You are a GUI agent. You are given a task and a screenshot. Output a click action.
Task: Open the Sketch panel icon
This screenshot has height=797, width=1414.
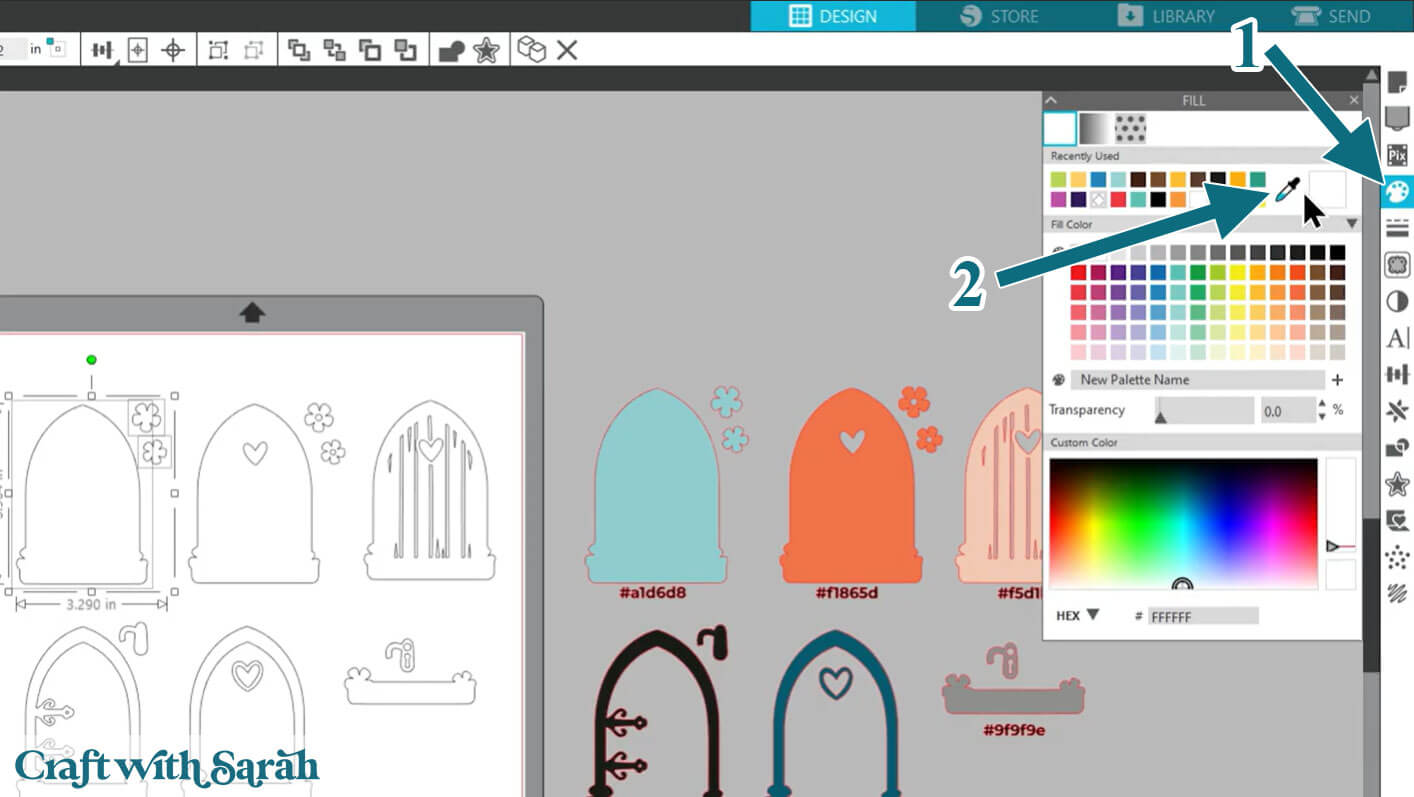[x=1397, y=594]
